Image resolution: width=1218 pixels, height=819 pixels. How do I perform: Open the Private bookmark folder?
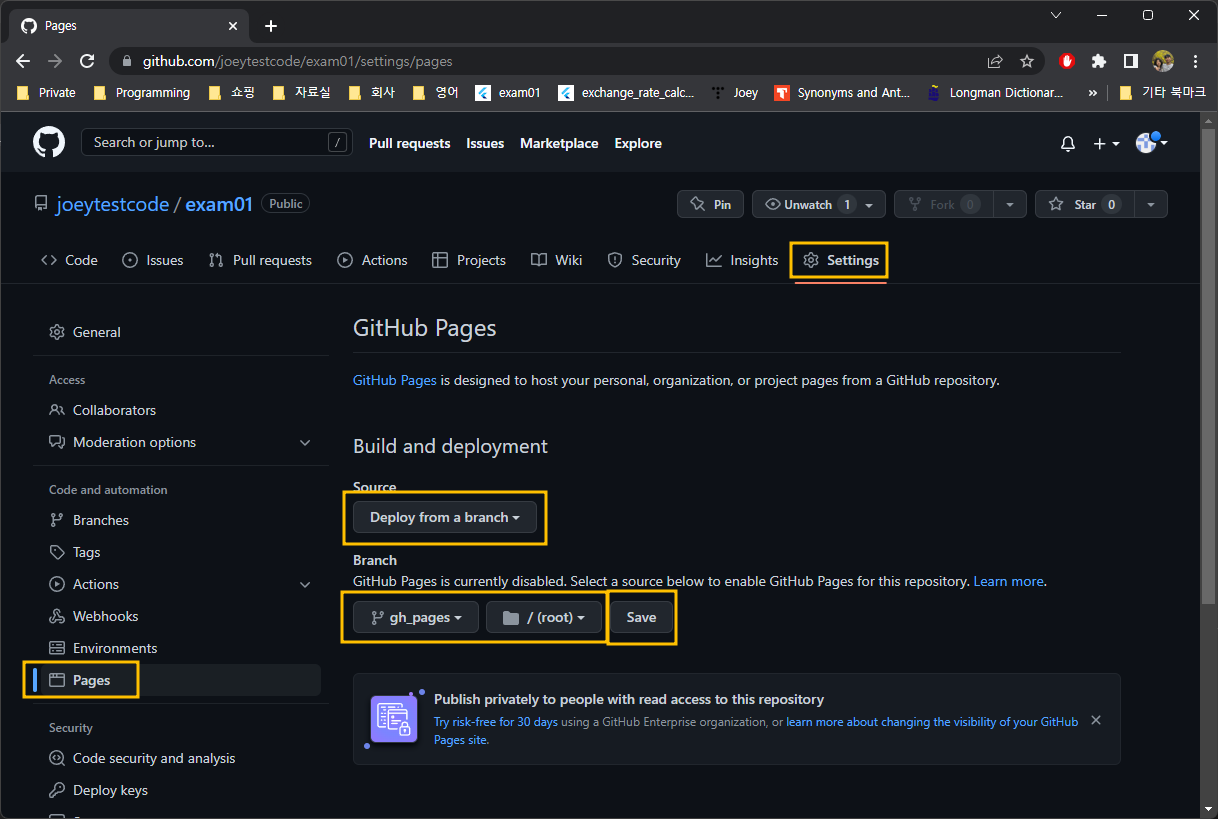pos(47,92)
